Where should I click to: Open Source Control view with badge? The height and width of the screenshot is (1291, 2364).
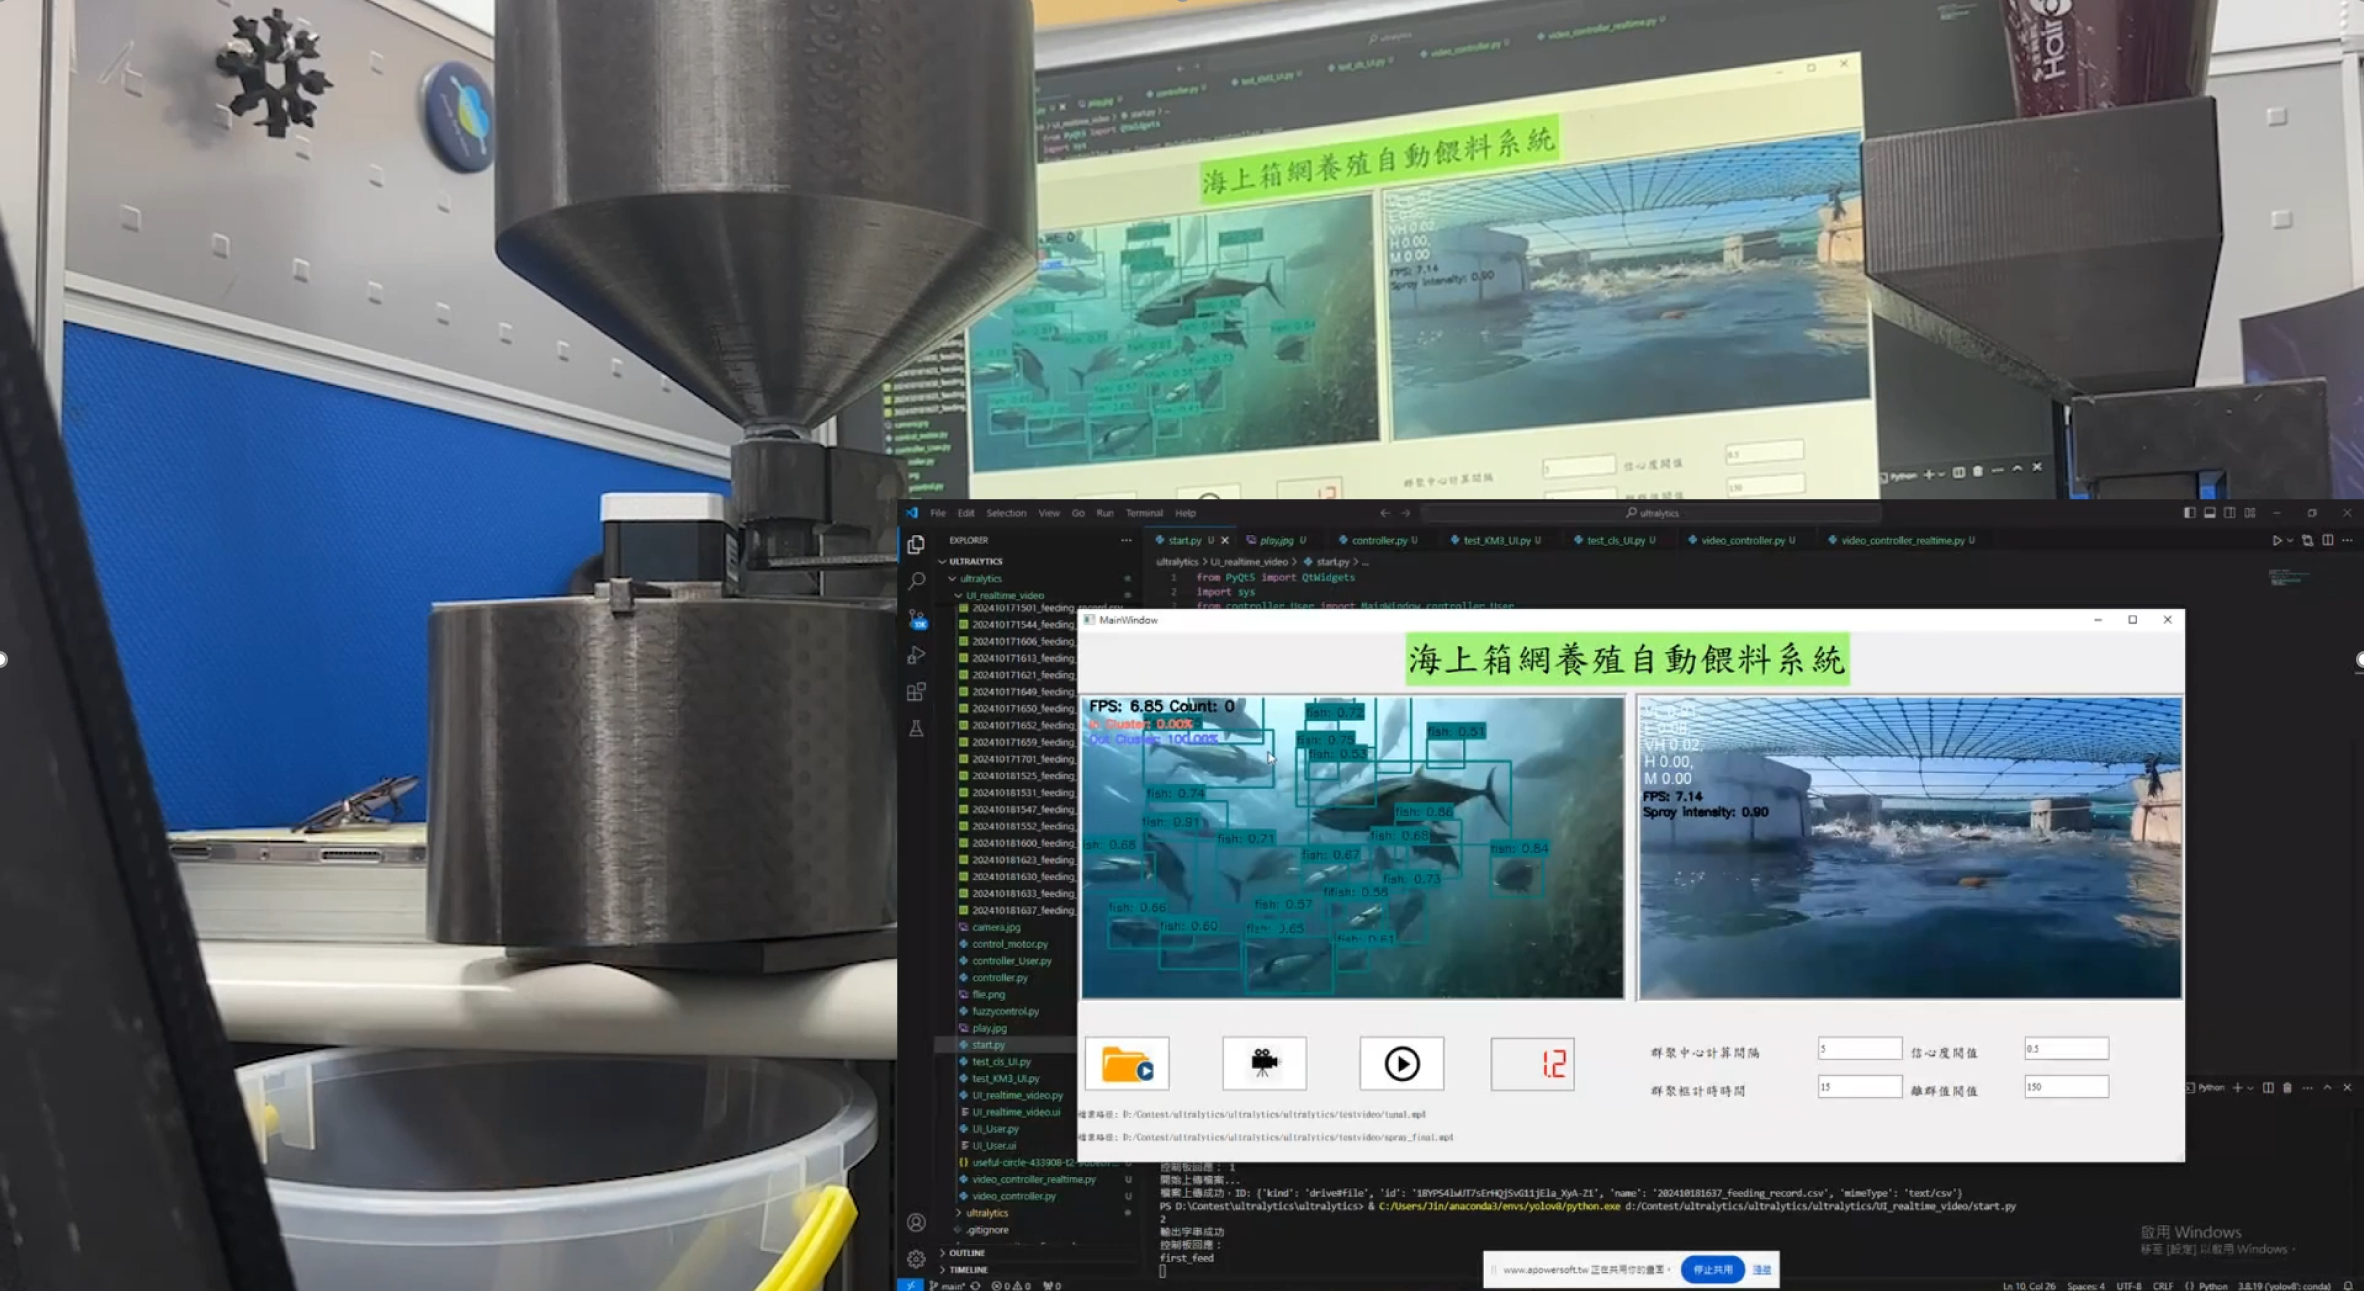pos(916,619)
